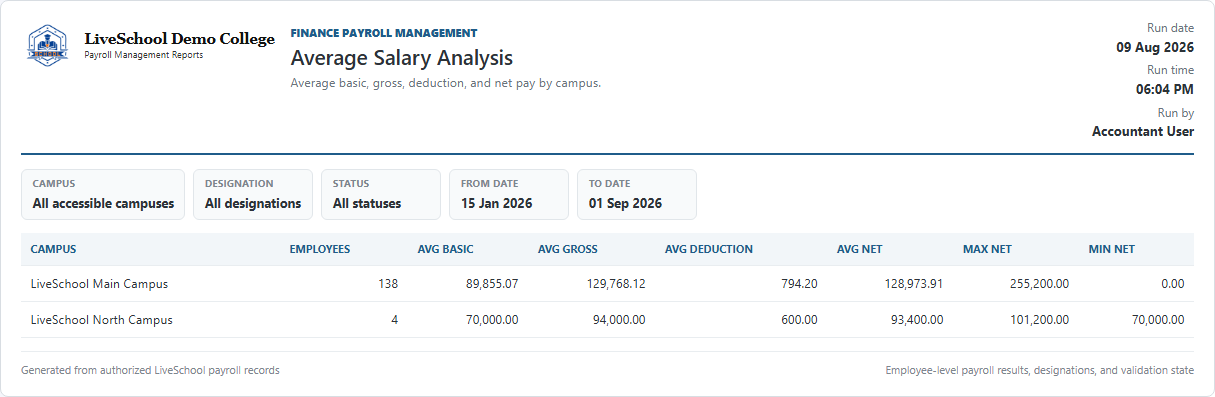The image size is (1215, 397).
Task: Click the AVG NET column header
Action: pos(860,249)
